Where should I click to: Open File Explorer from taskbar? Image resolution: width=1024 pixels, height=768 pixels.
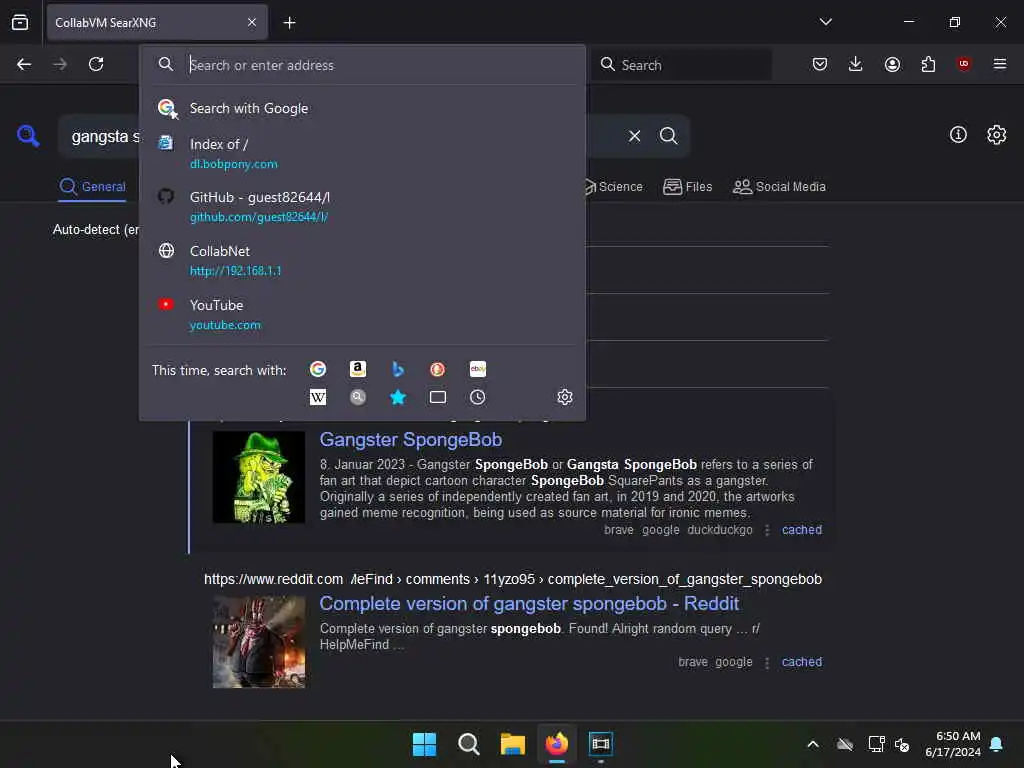[x=513, y=744]
